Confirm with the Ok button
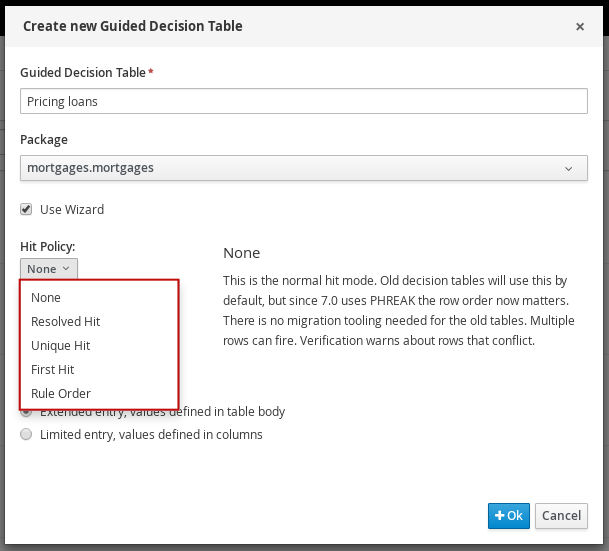This screenshot has height=551, width=609. point(509,516)
